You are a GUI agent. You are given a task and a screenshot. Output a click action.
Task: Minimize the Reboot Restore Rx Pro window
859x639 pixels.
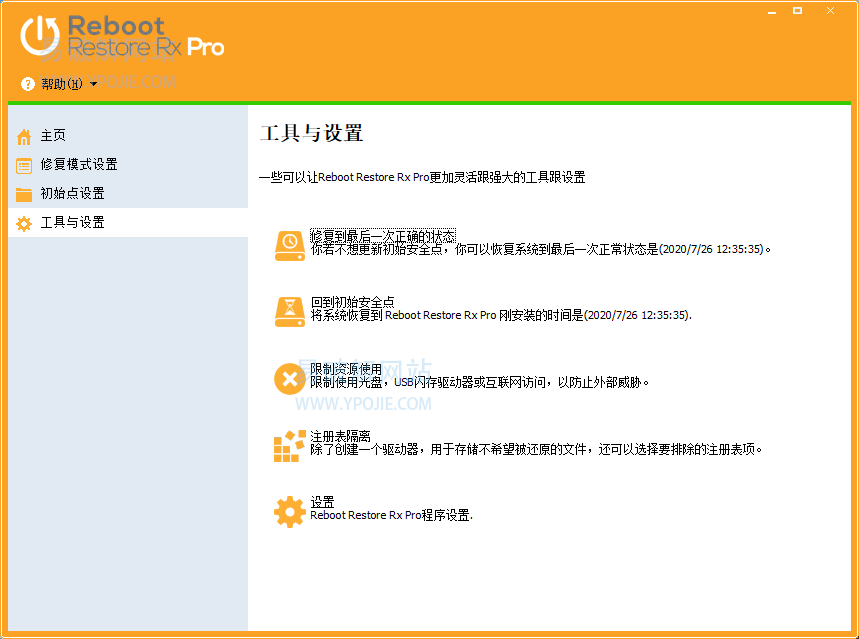pyautogui.click(x=771, y=10)
